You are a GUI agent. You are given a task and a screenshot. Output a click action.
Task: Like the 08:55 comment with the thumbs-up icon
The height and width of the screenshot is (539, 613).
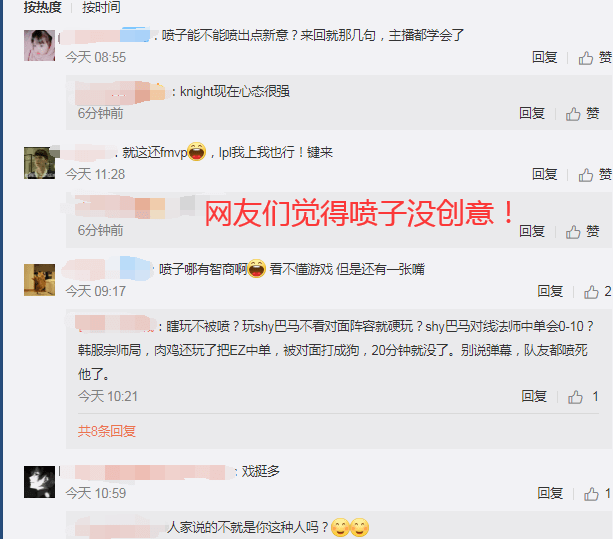tap(595, 58)
